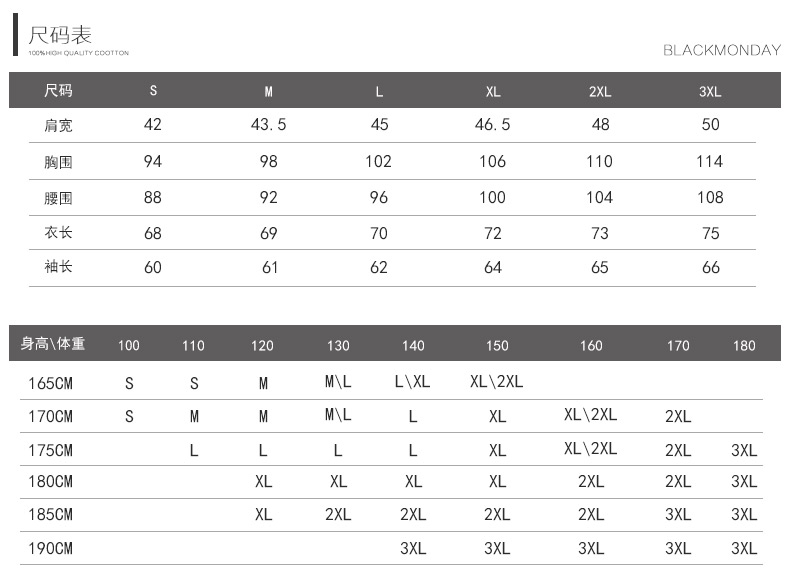Select the 衣长 row label

pos(58,233)
